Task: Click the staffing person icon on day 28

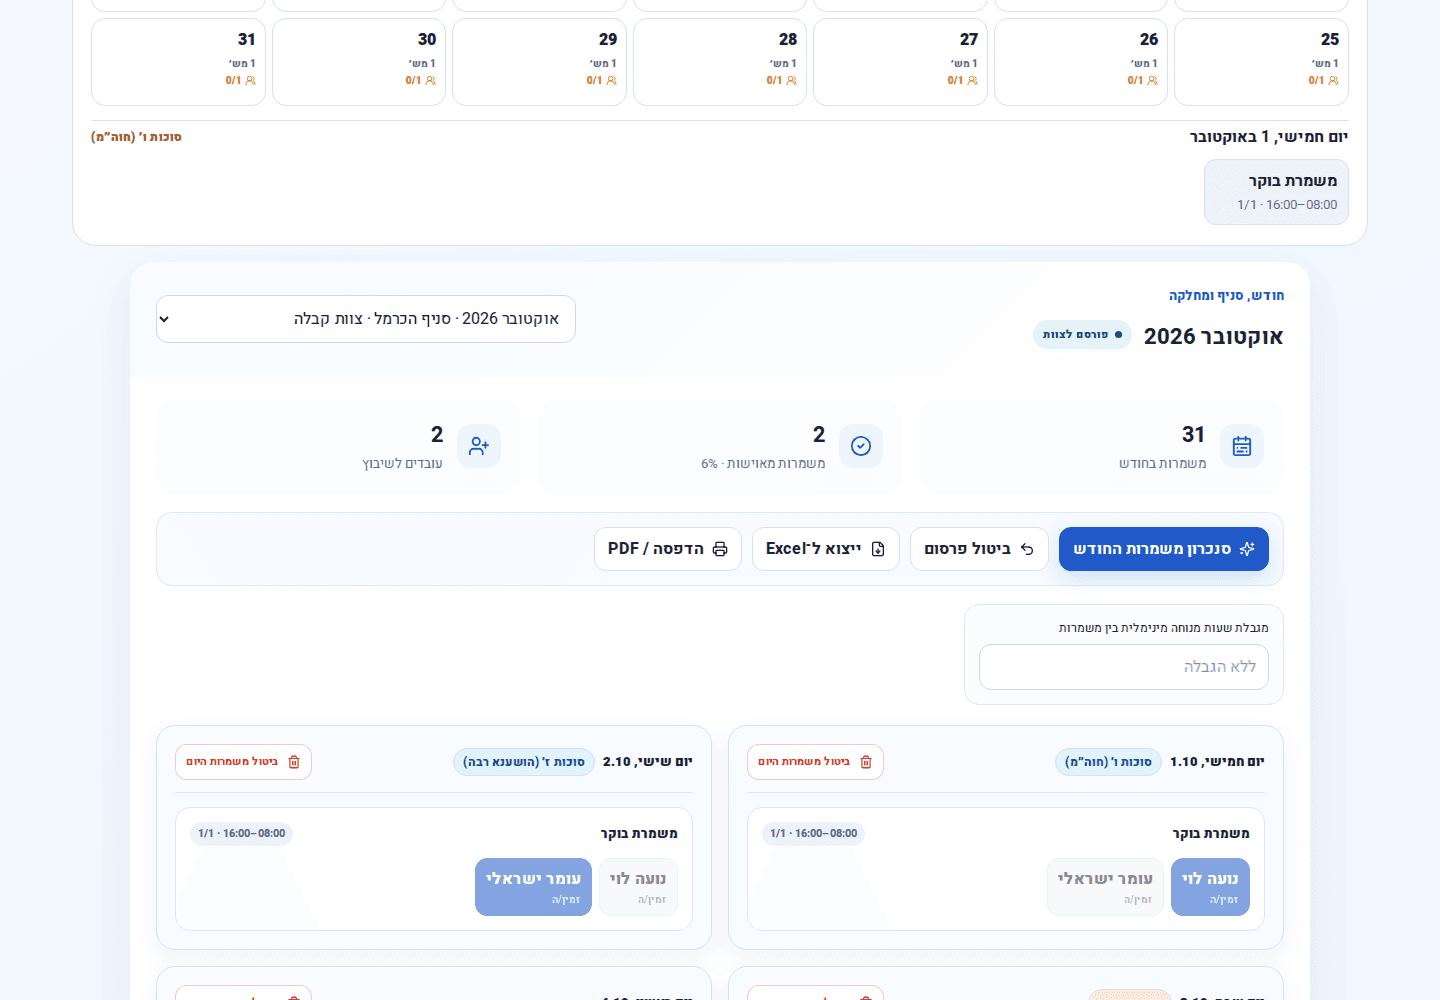Action: tap(791, 80)
